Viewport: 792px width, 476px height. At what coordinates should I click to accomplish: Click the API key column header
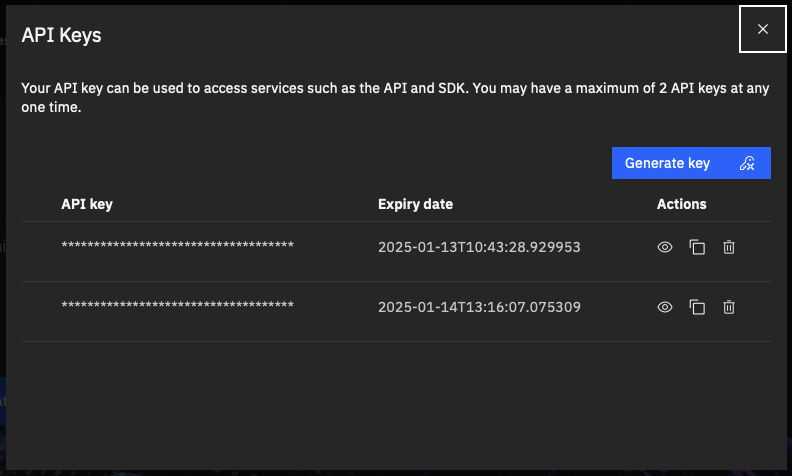click(x=87, y=204)
